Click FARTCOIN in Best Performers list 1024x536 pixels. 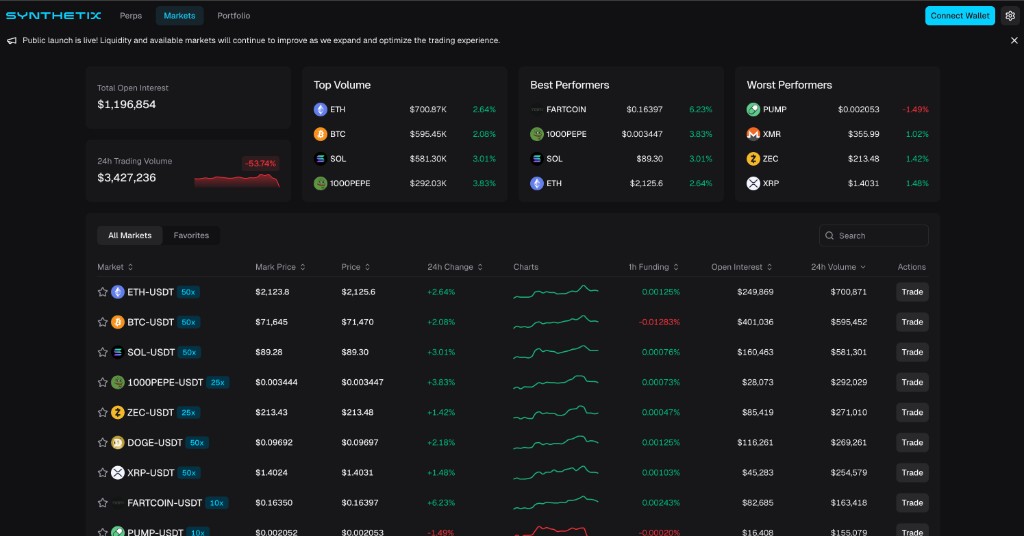(x=566, y=109)
